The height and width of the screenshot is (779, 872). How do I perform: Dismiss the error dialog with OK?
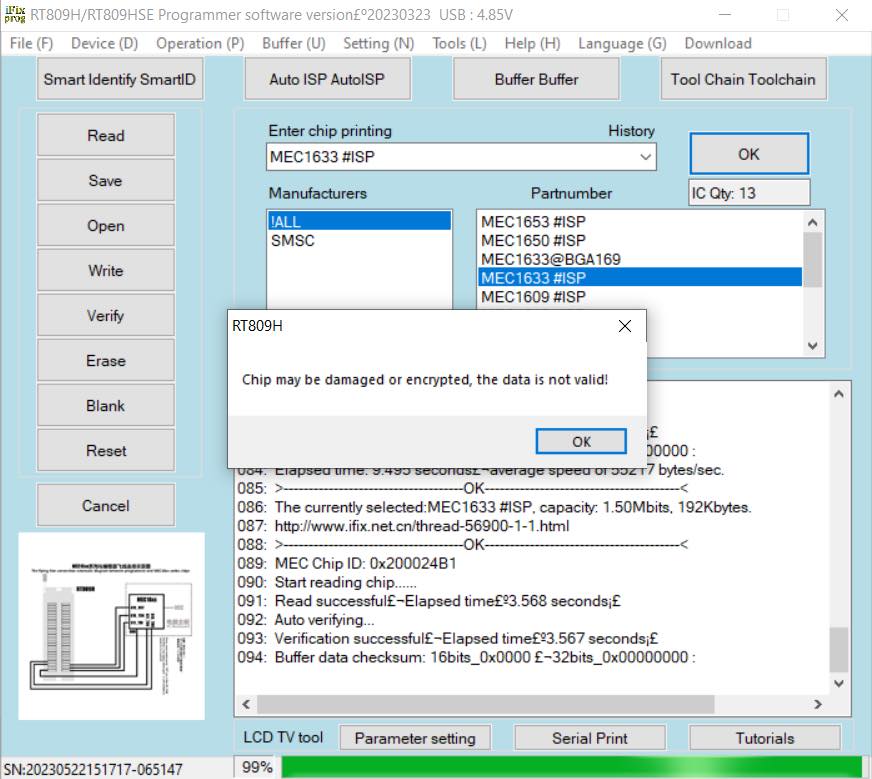pos(581,441)
